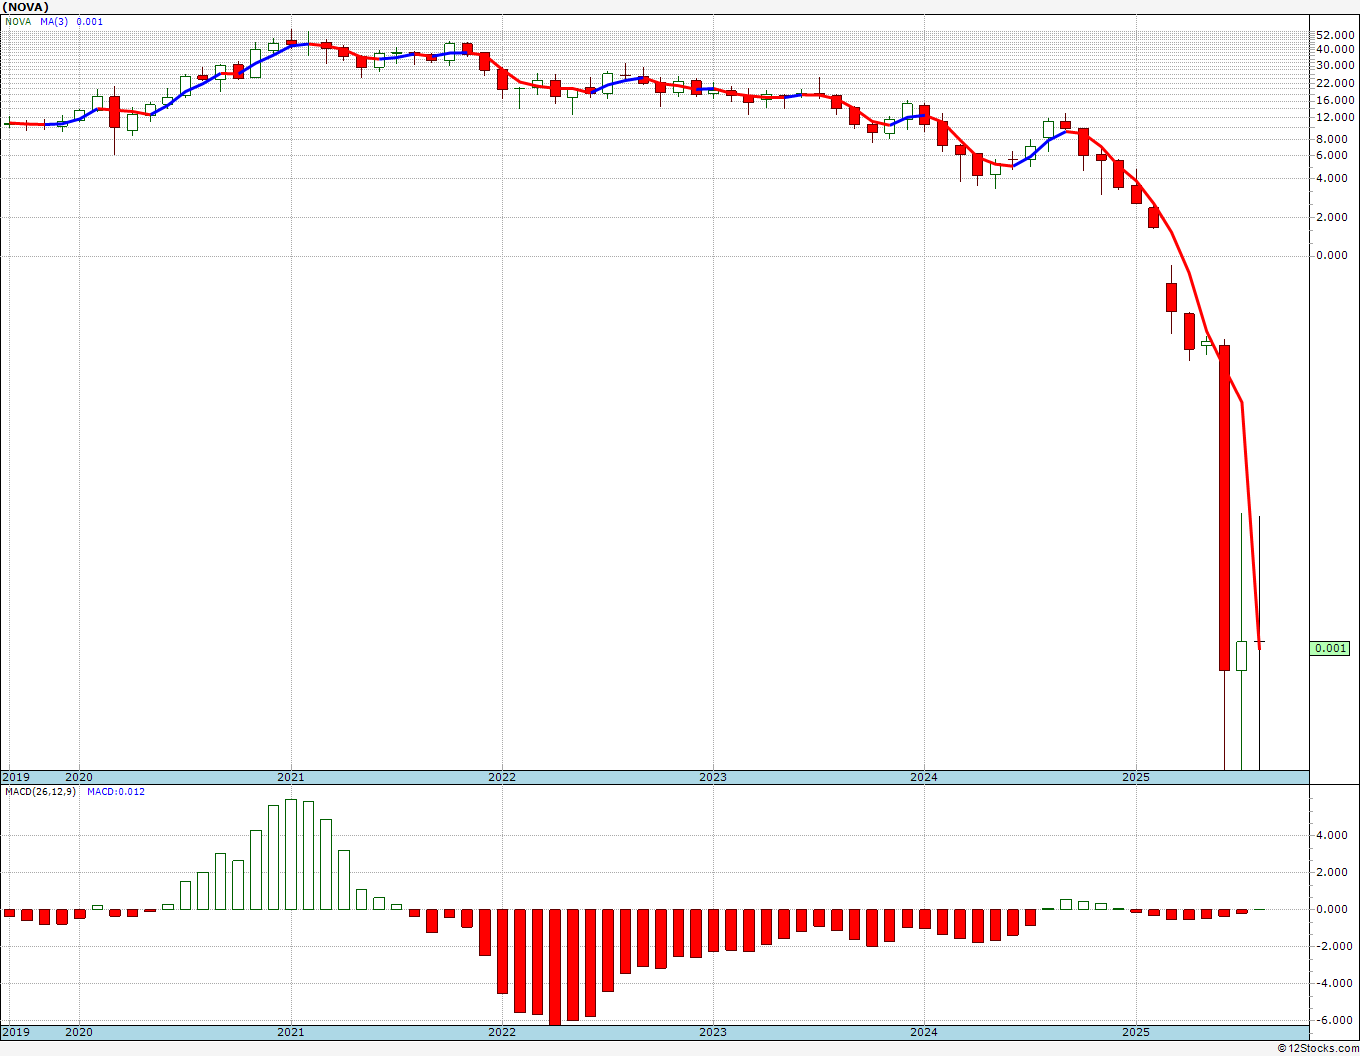Viewport: 1360px width, 1056px height.
Task: Select the MACD:0.012 value label
Action: pos(115,792)
